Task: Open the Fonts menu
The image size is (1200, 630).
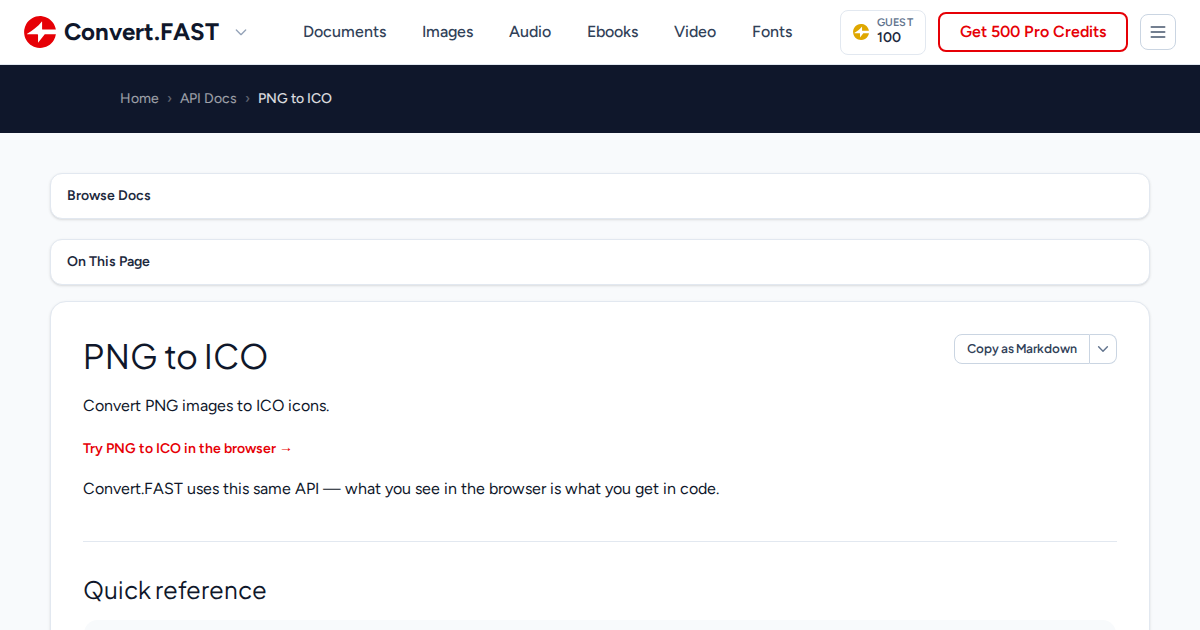Action: (772, 32)
